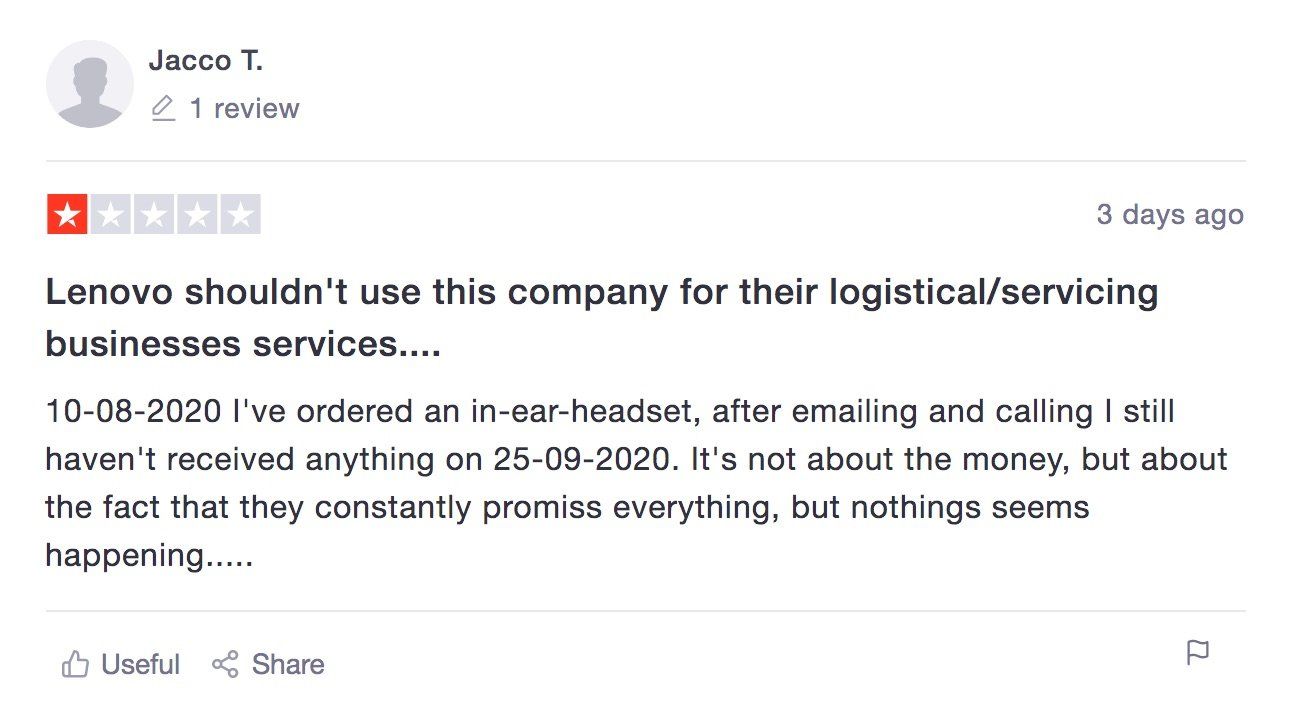The image size is (1292, 728).
Task: Click the 3 days ago timestamp
Action: 1170,214
